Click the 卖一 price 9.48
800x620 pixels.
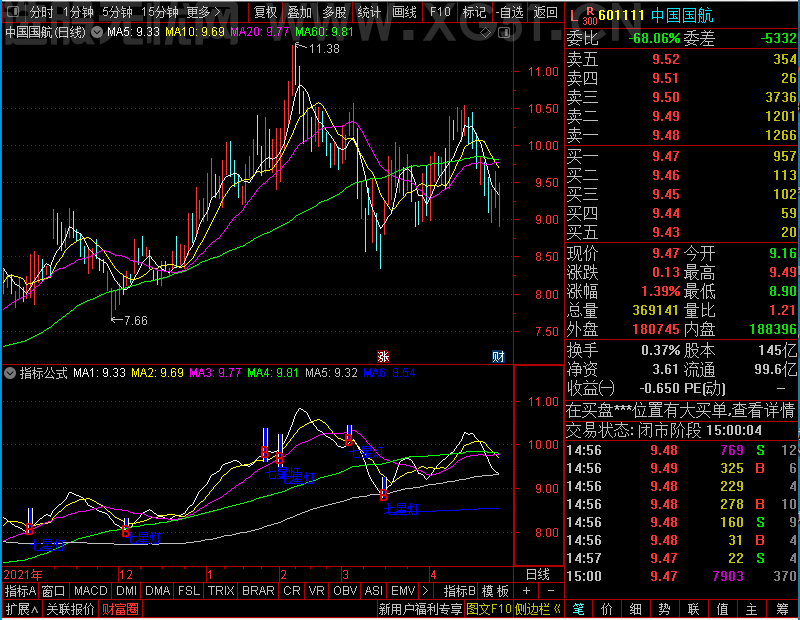[x=666, y=135]
